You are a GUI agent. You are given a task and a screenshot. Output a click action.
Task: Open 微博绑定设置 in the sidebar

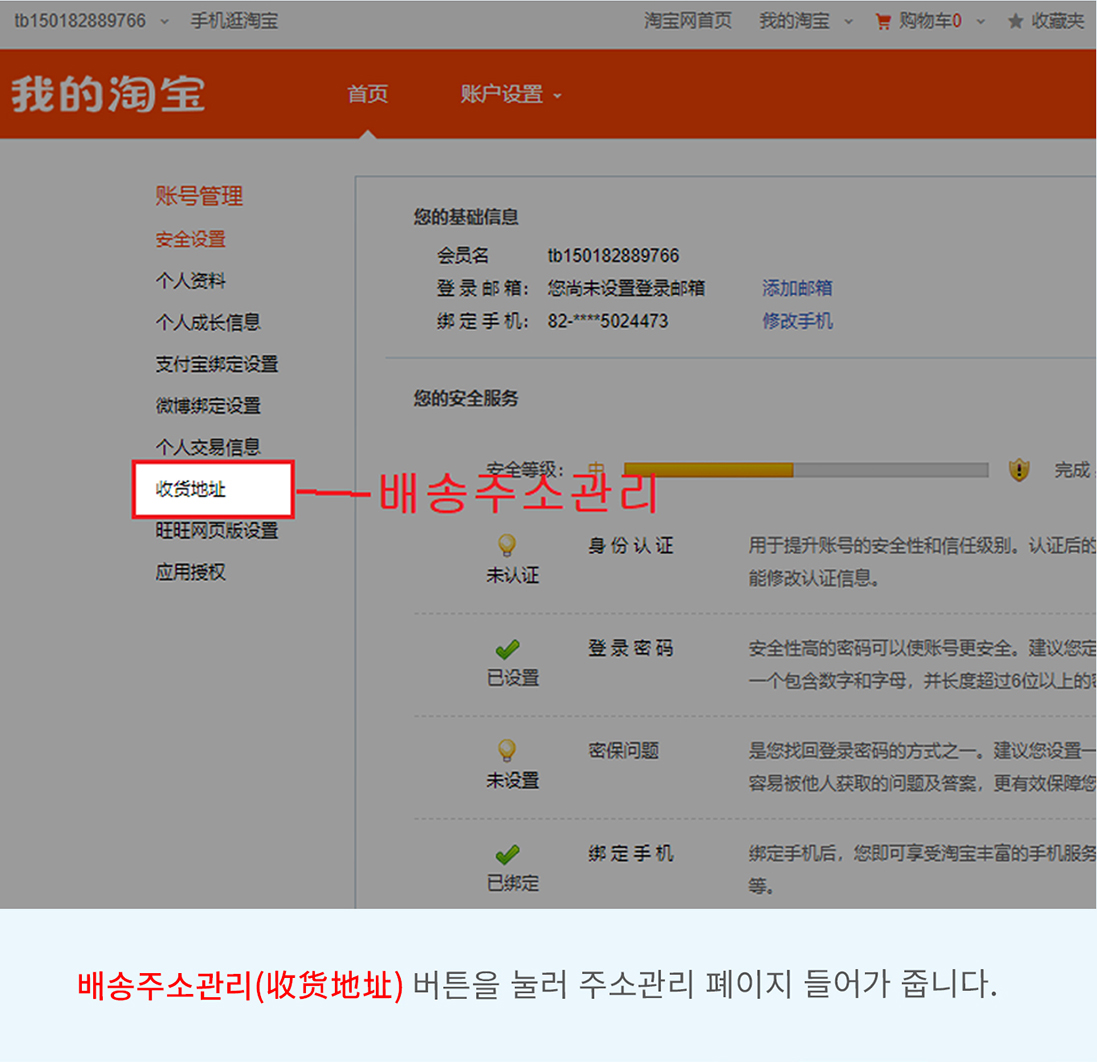coord(208,405)
